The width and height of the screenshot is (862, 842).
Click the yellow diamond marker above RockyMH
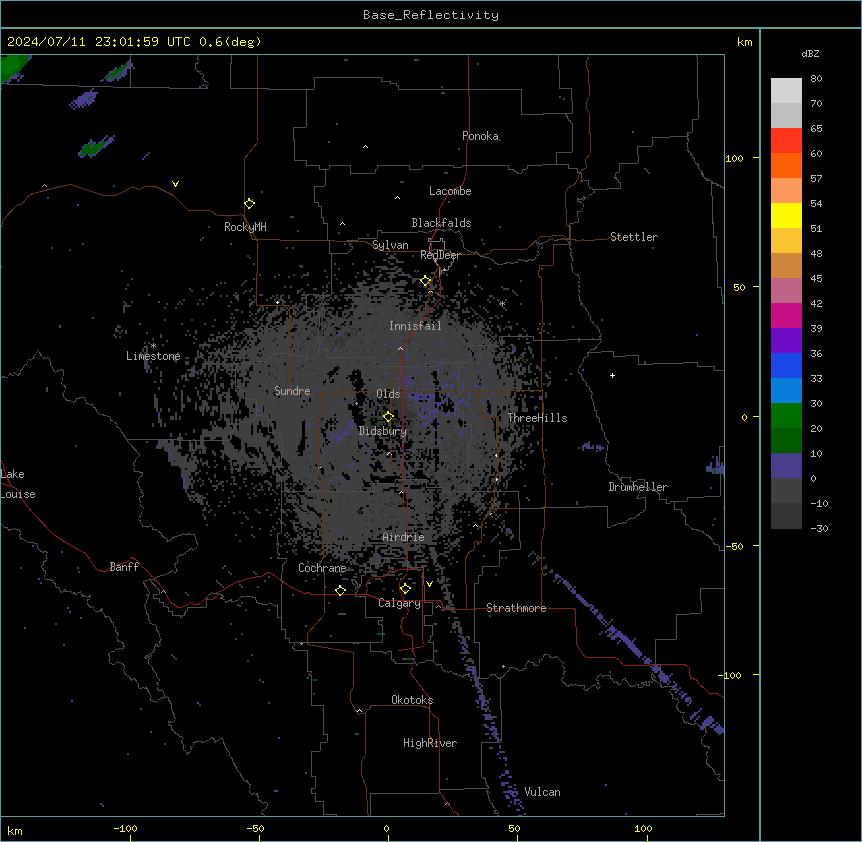(250, 204)
